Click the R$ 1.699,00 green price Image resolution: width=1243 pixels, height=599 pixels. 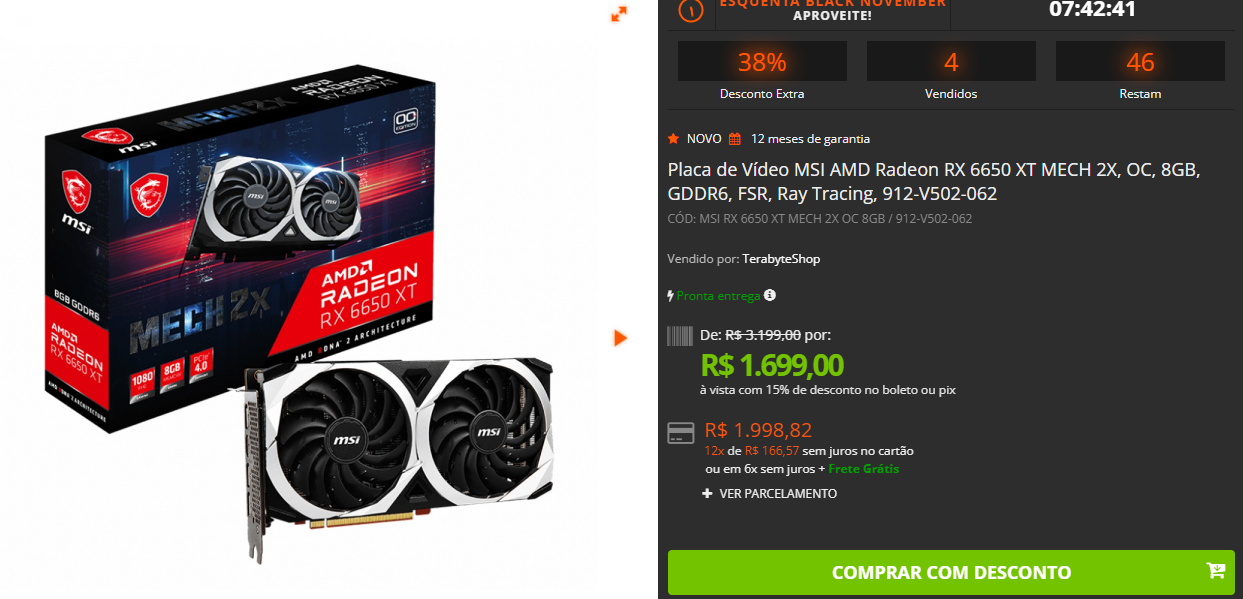[x=772, y=365]
